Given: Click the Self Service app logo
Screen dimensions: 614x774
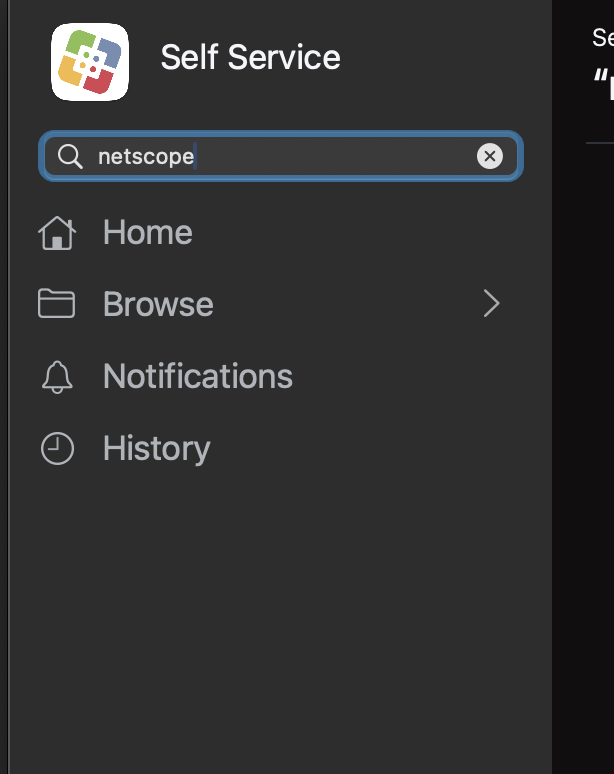Looking at the screenshot, I should pyautogui.click(x=90, y=62).
